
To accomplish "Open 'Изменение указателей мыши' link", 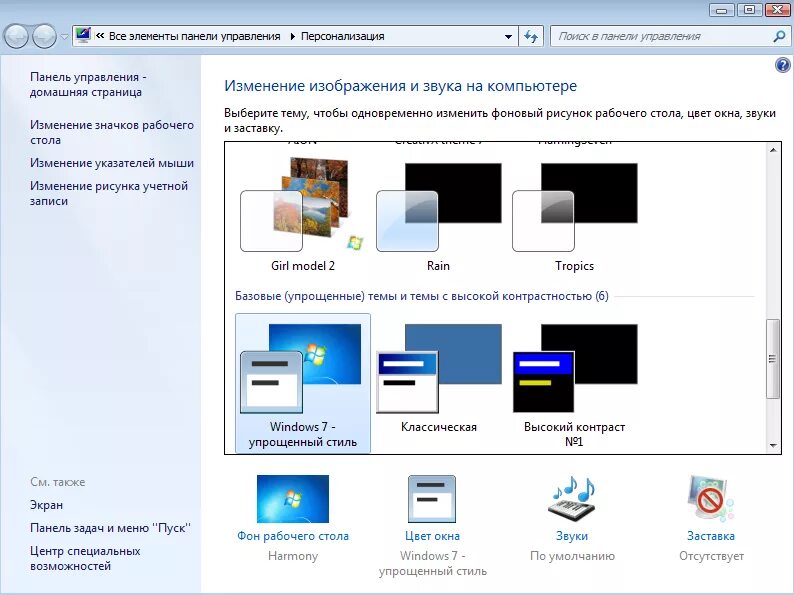I will (112, 163).
